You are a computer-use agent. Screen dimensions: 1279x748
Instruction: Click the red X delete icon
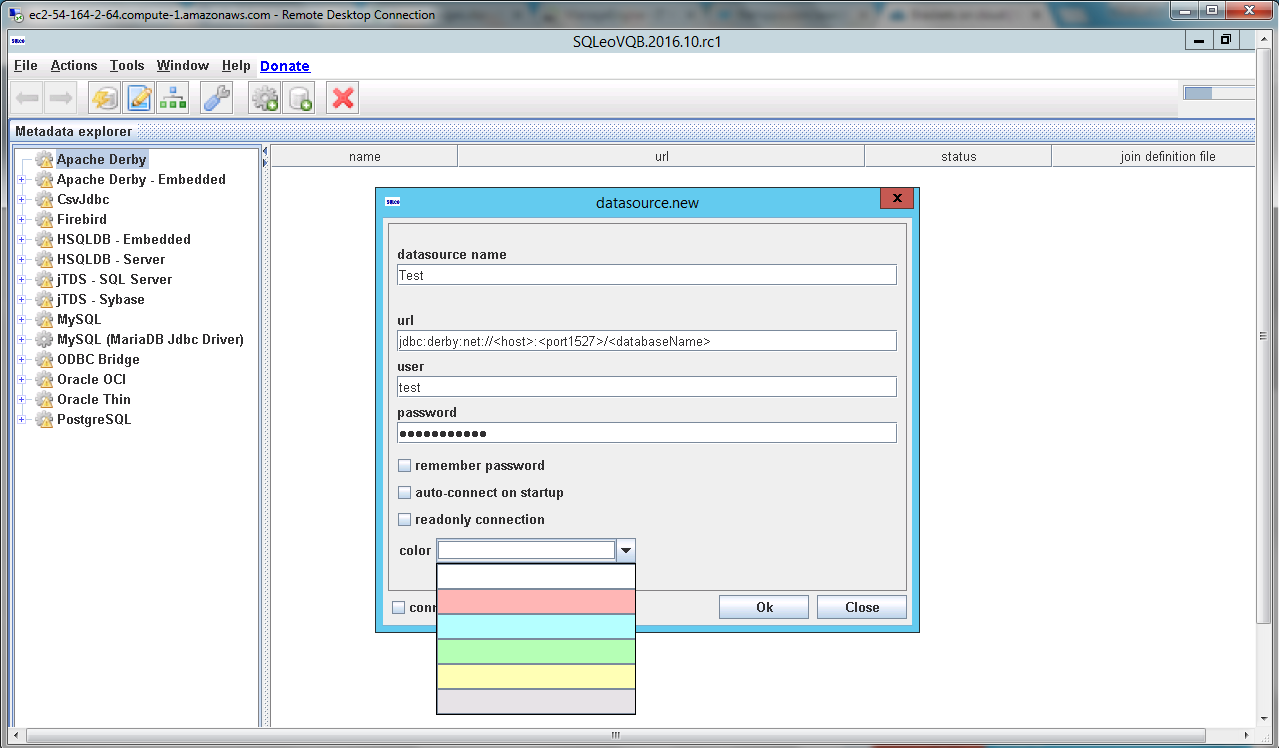[x=343, y=98]
